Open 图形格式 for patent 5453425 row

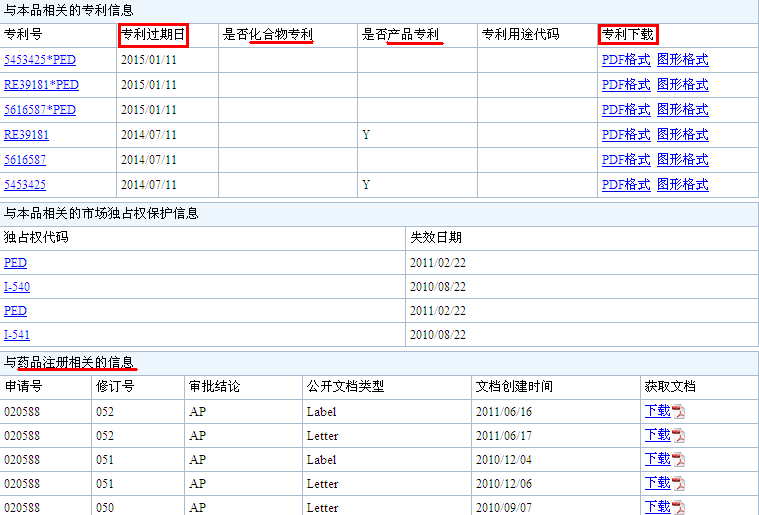pos(683,185)
